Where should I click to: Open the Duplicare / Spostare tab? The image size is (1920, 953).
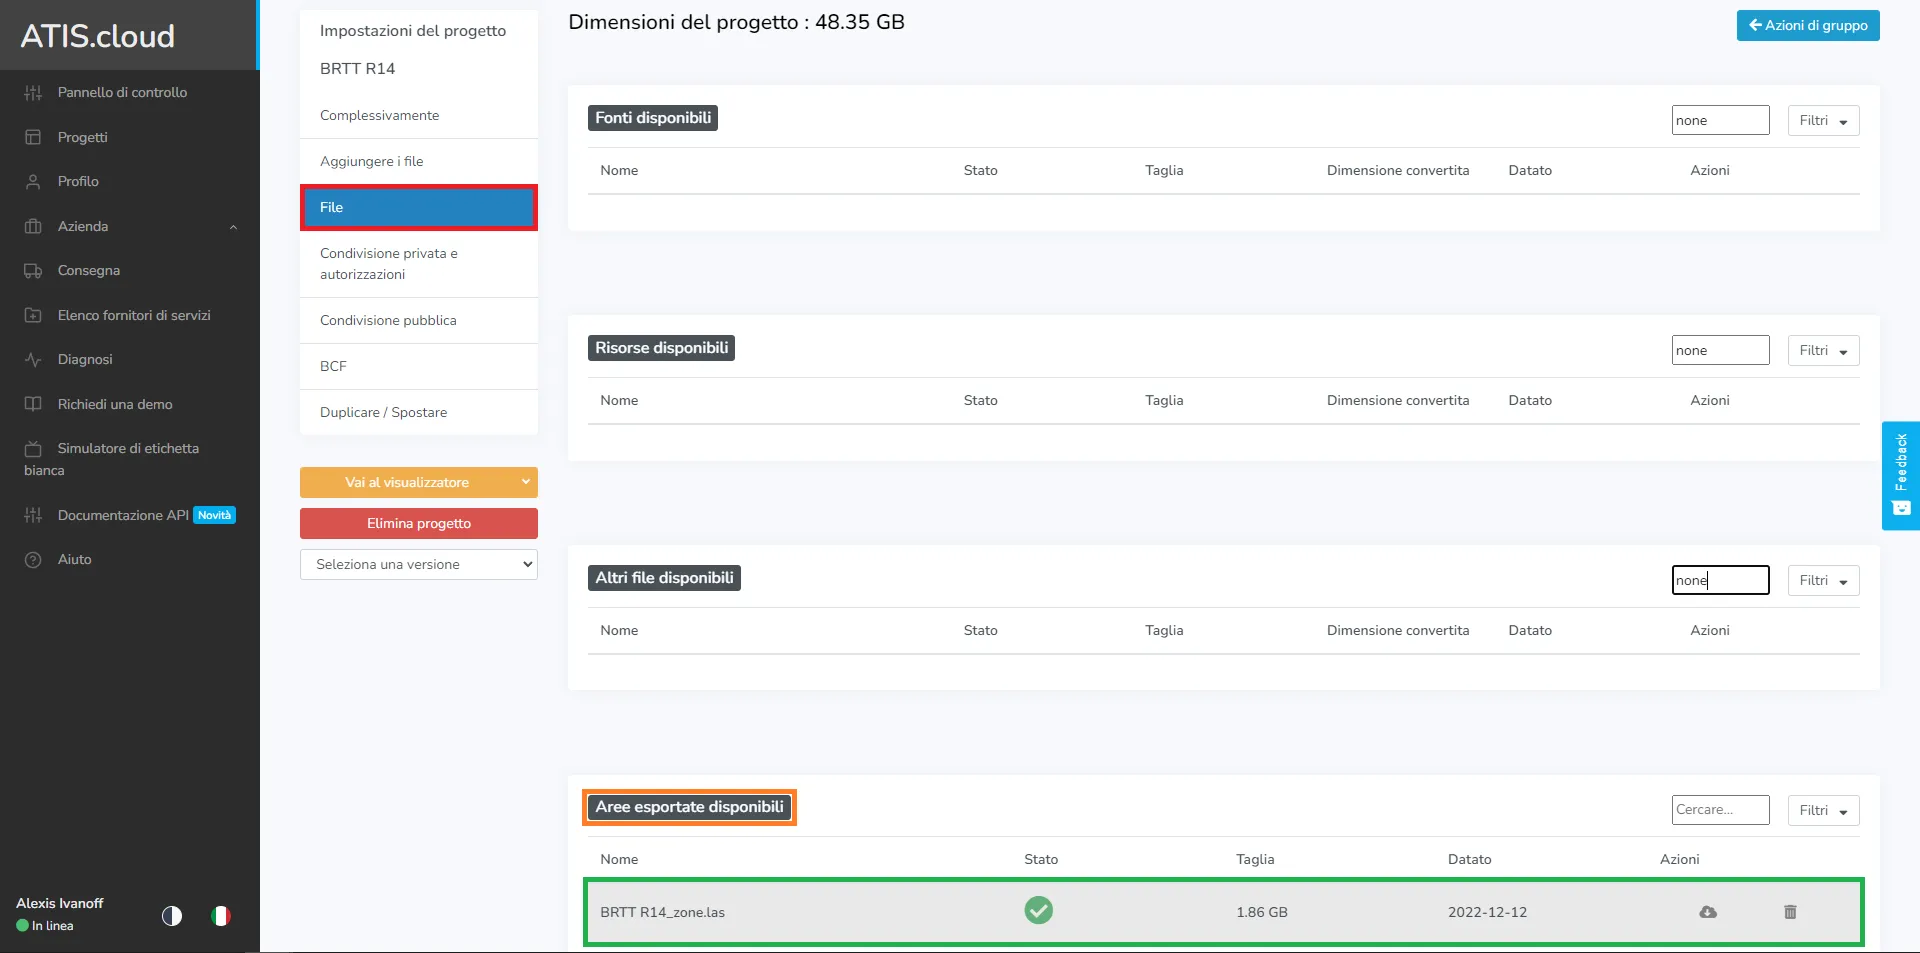(x=419, y=412)
